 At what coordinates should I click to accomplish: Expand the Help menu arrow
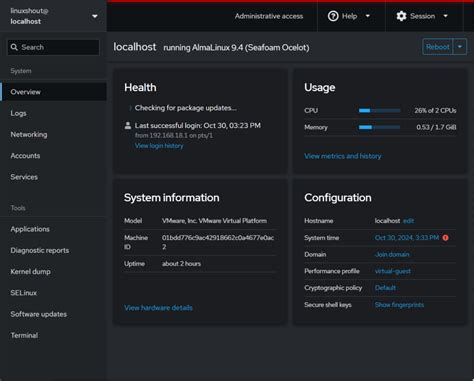(368, 16)
